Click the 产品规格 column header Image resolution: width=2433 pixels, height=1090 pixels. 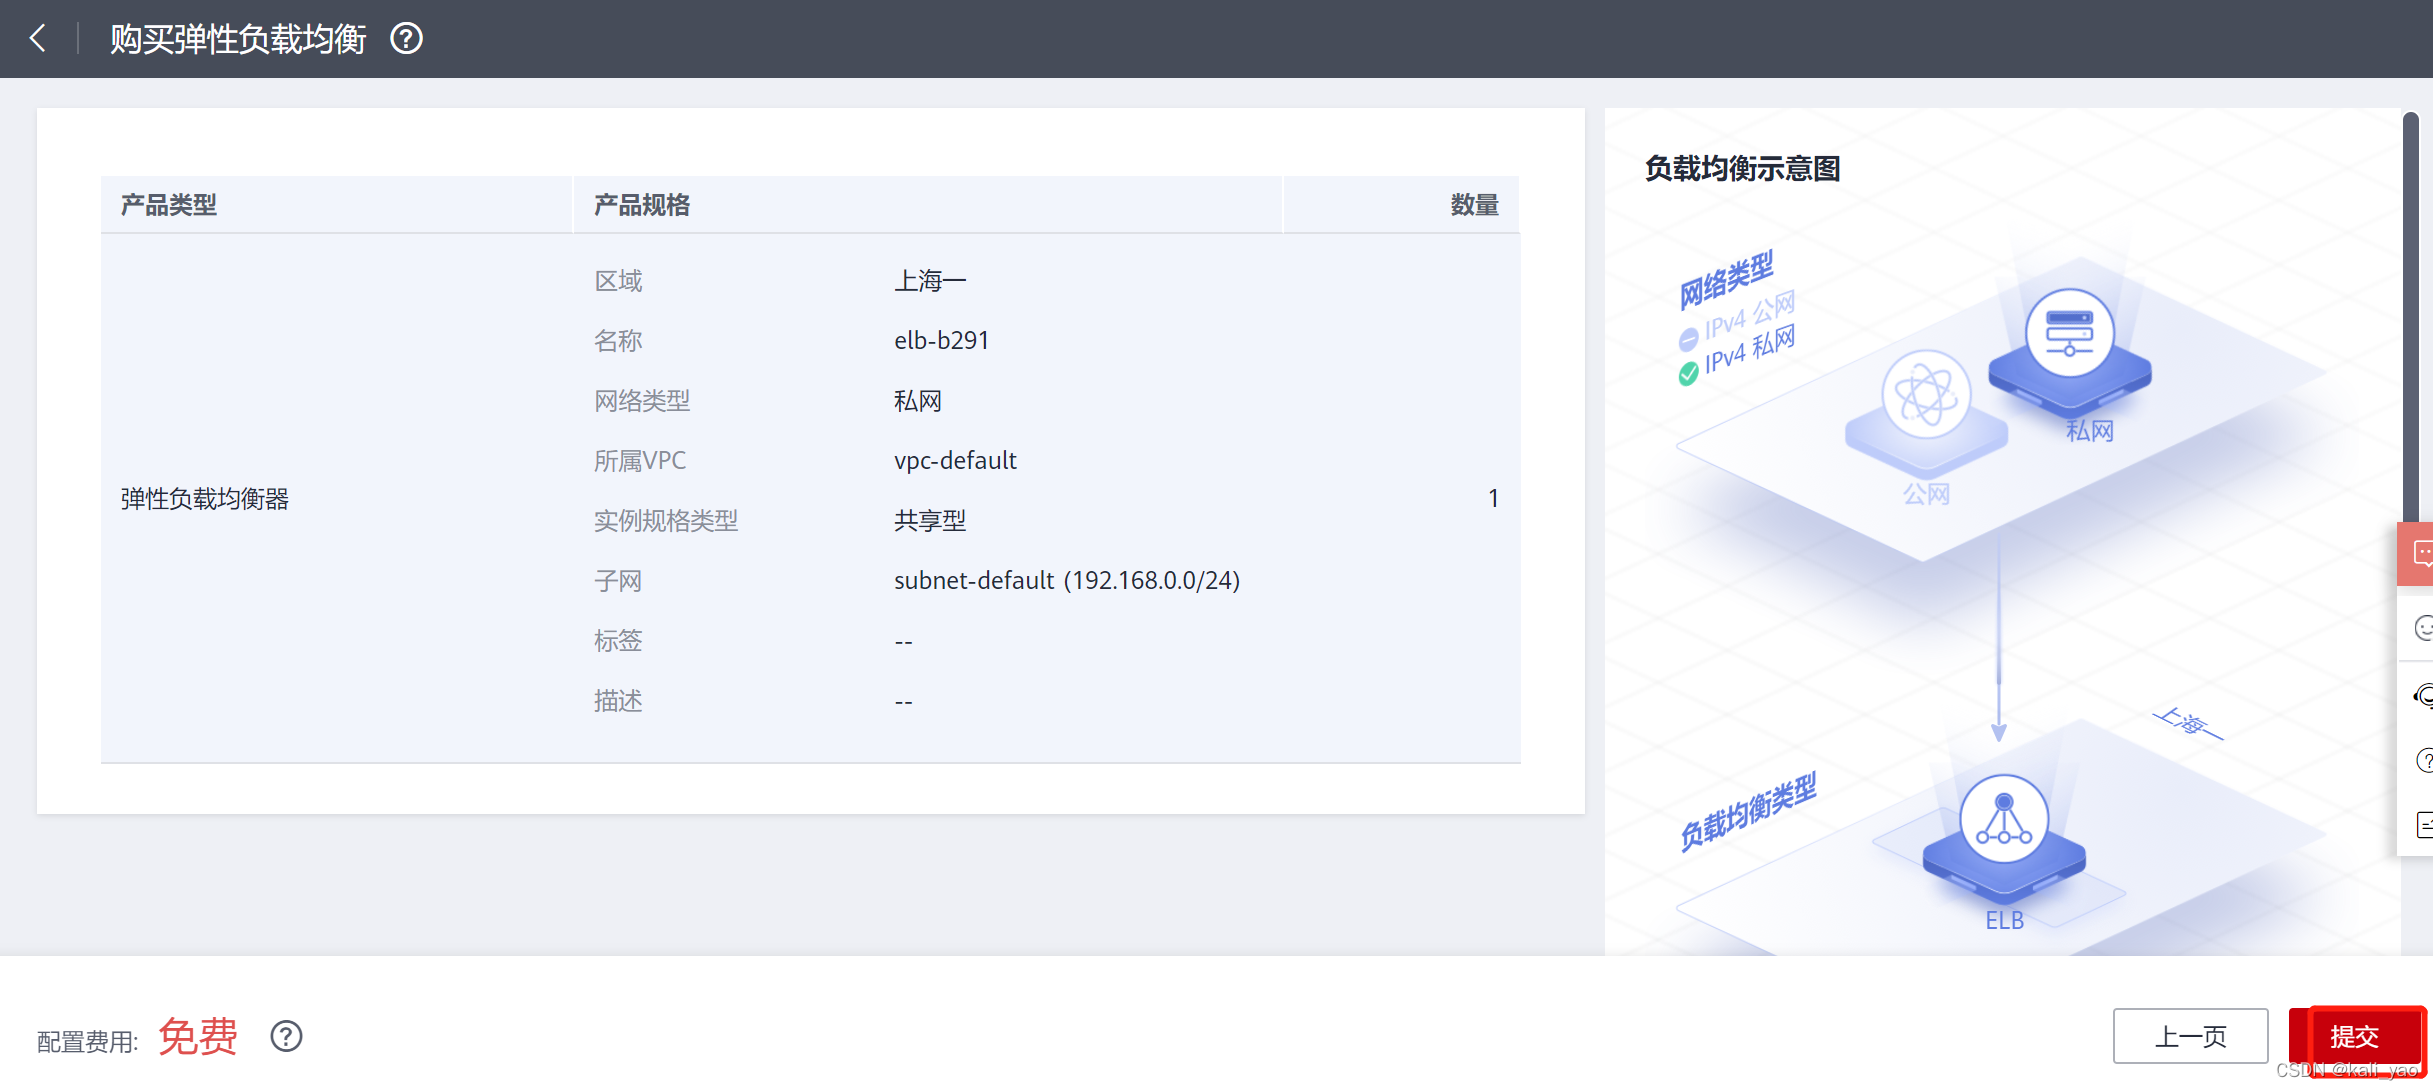pyautogui.click(x=642, y=205)
